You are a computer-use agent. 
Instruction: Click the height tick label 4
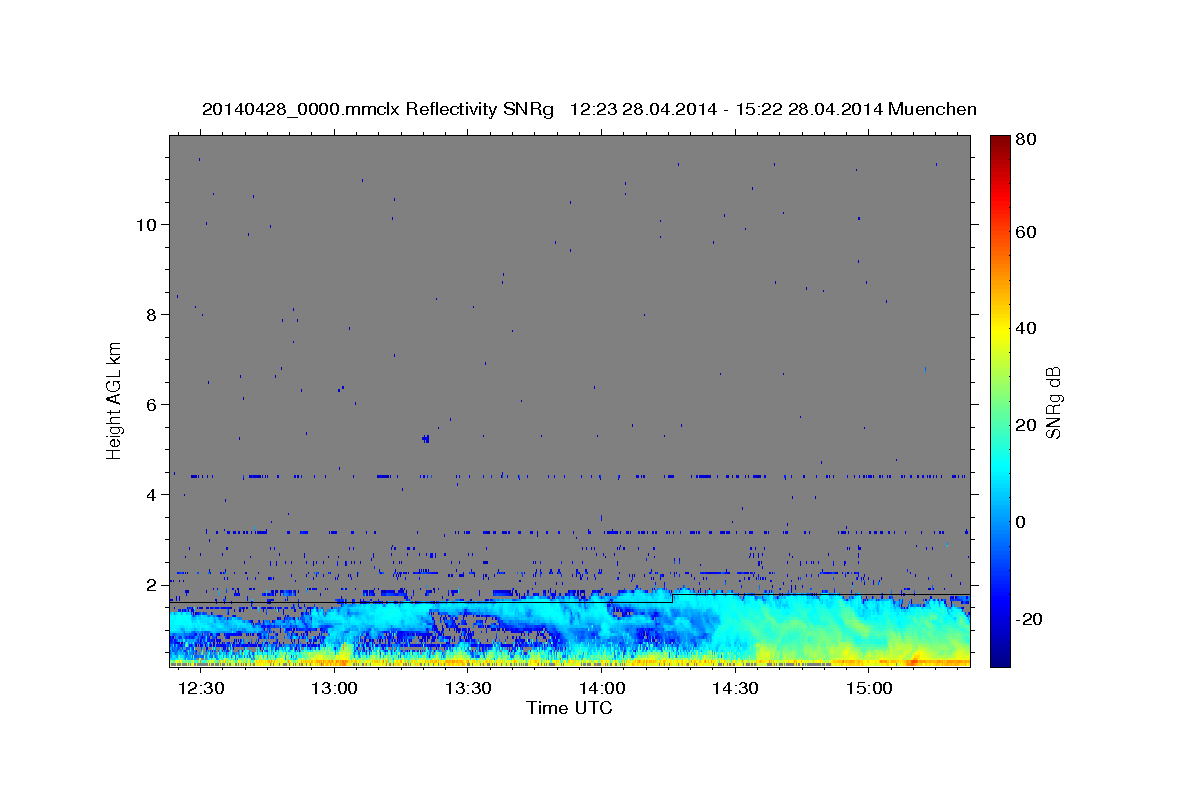click(x=149, y=494)
